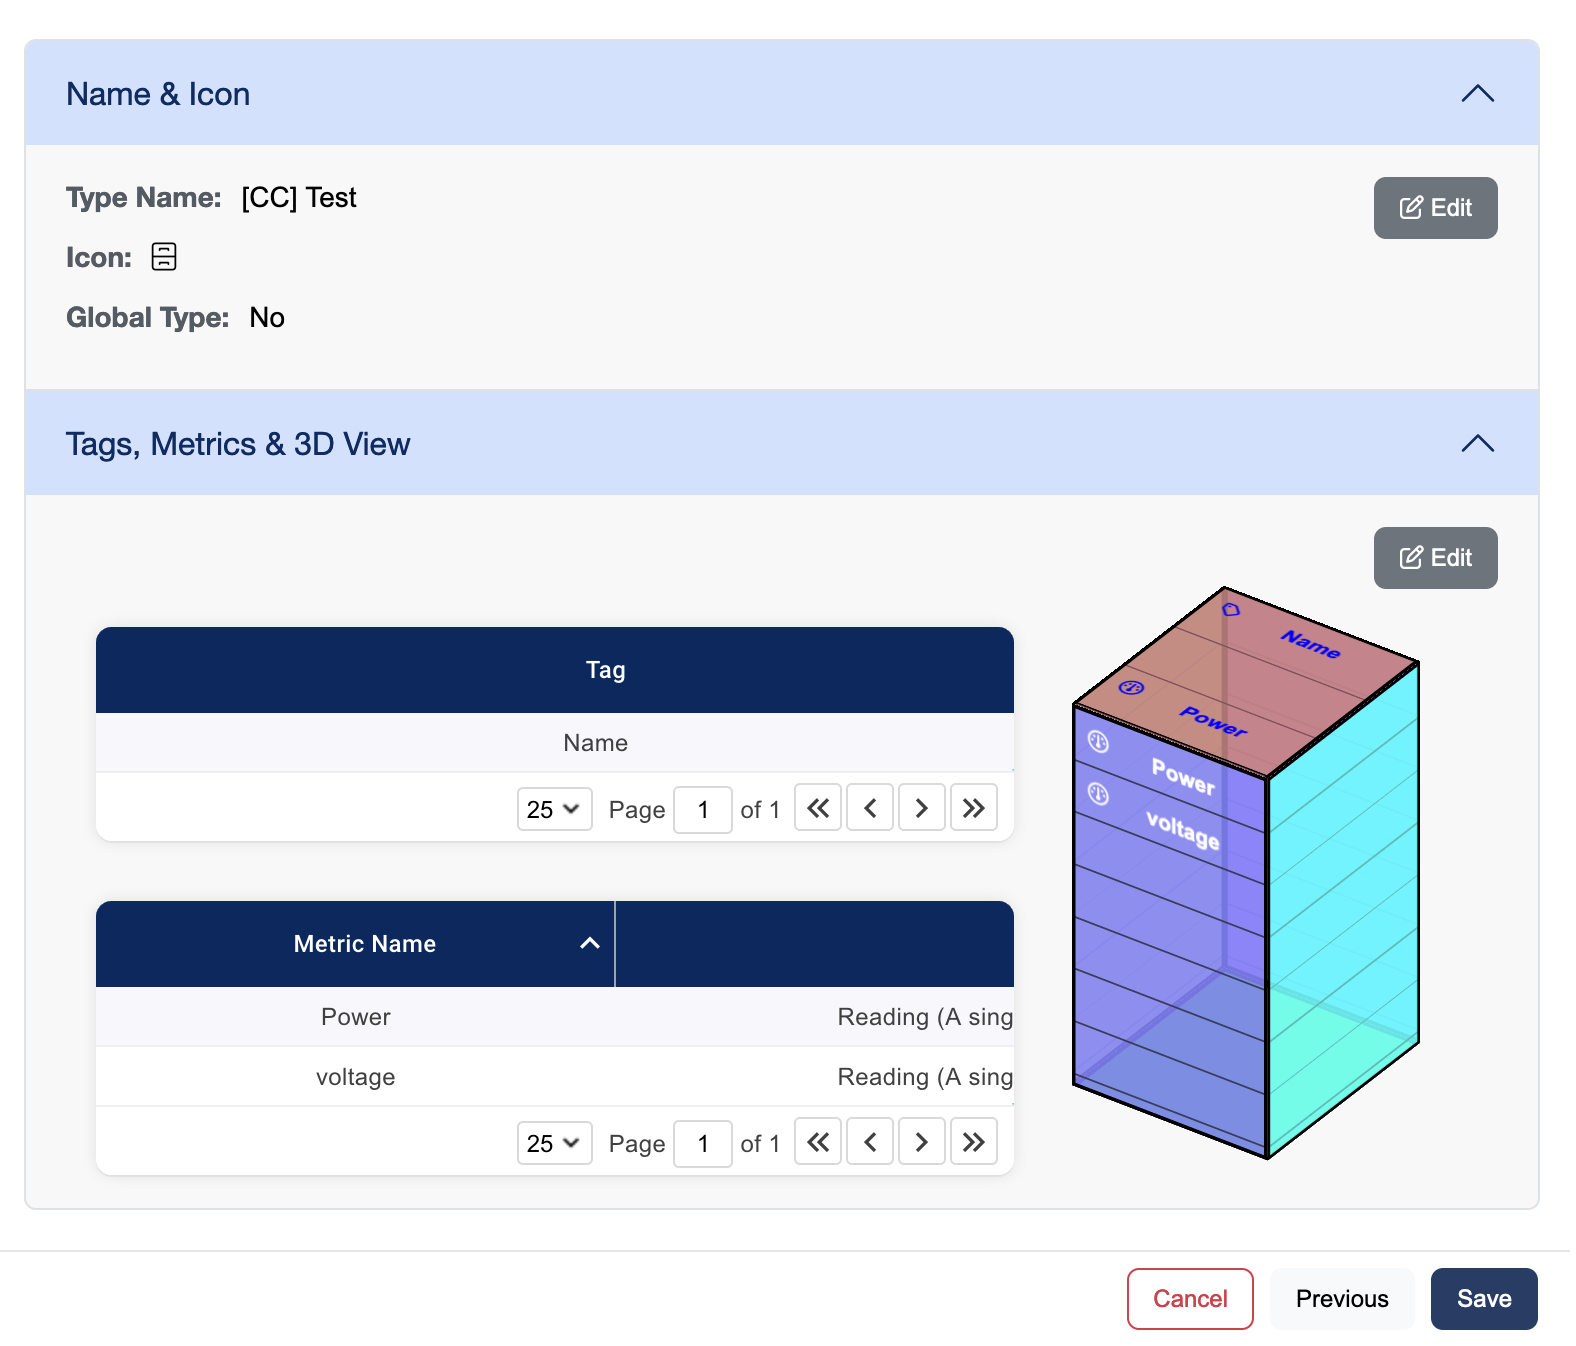Image resolution: width=1576 pixels, height=1346 pixels.
Task: Click the Tag table page number field
Action: 703,809
